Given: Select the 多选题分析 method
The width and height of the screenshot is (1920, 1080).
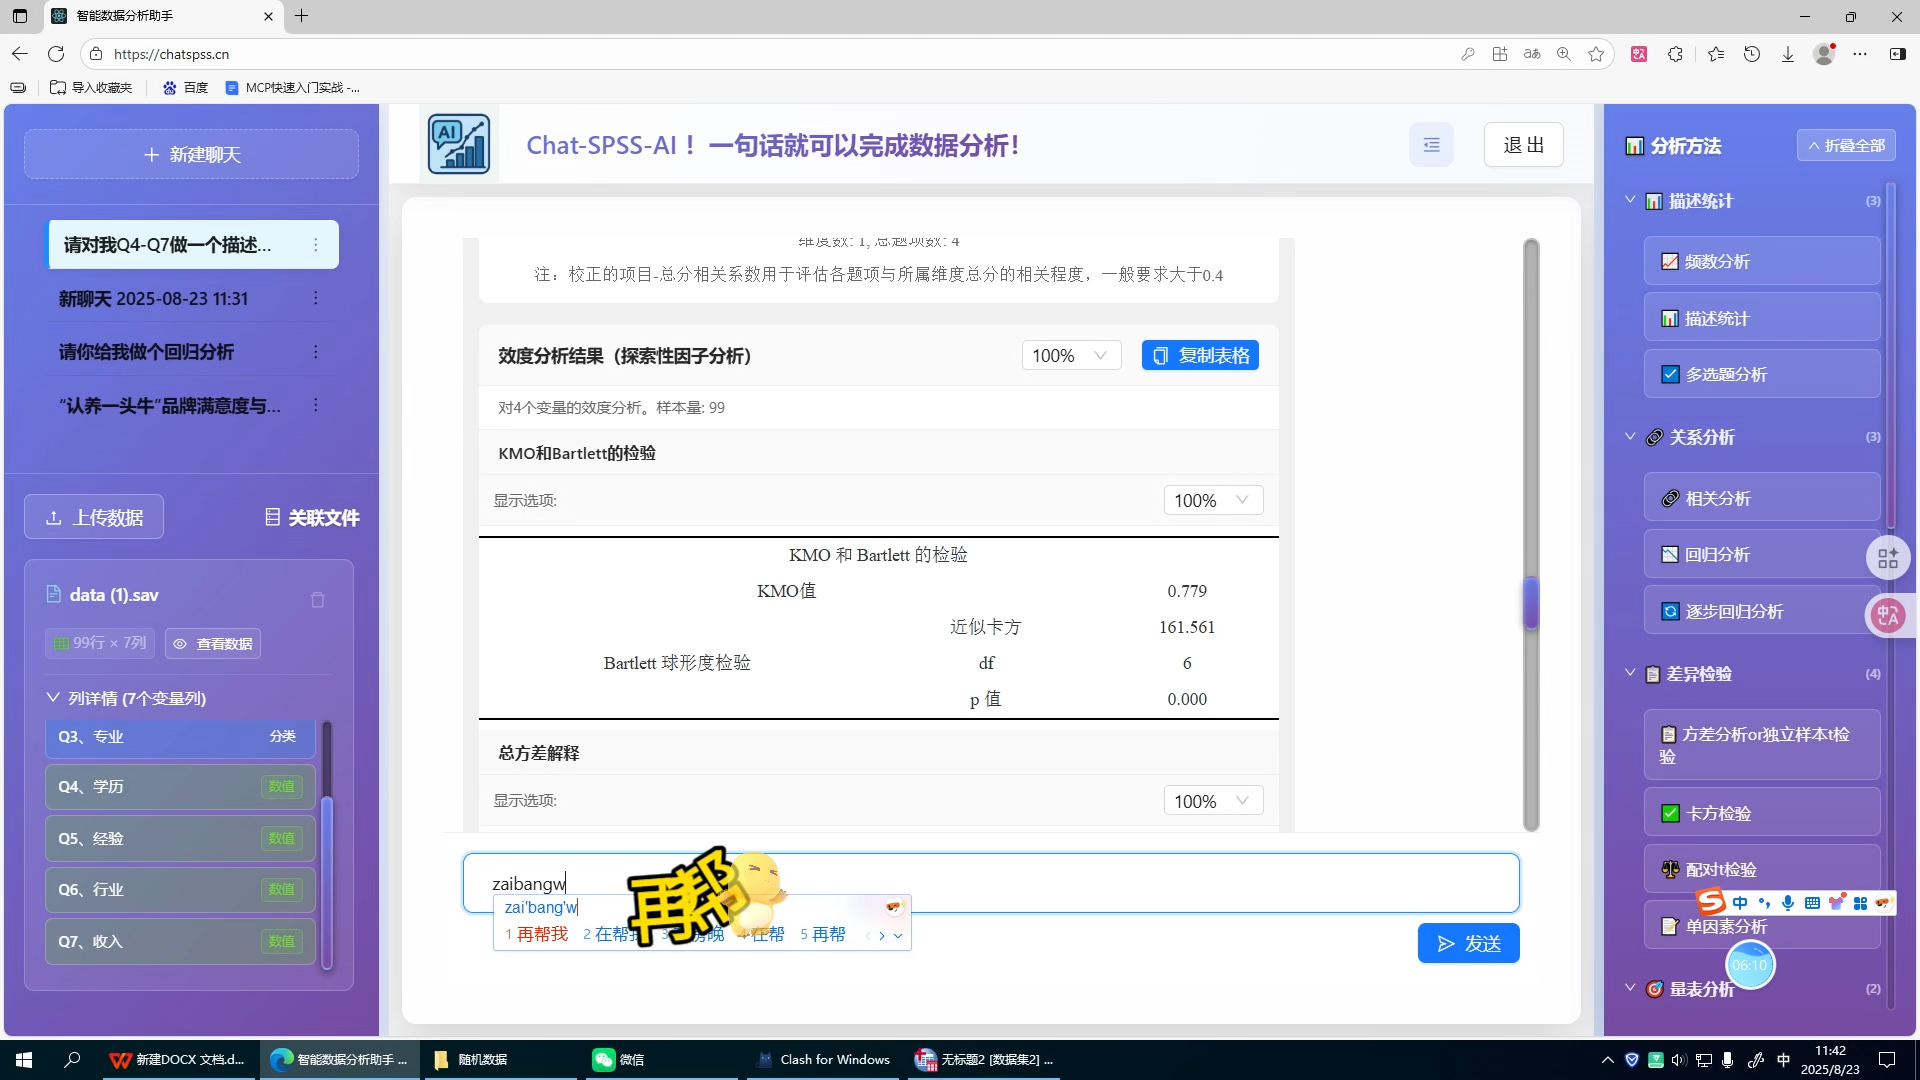Looking at the screenshot, I should [x=1761, y=374].
